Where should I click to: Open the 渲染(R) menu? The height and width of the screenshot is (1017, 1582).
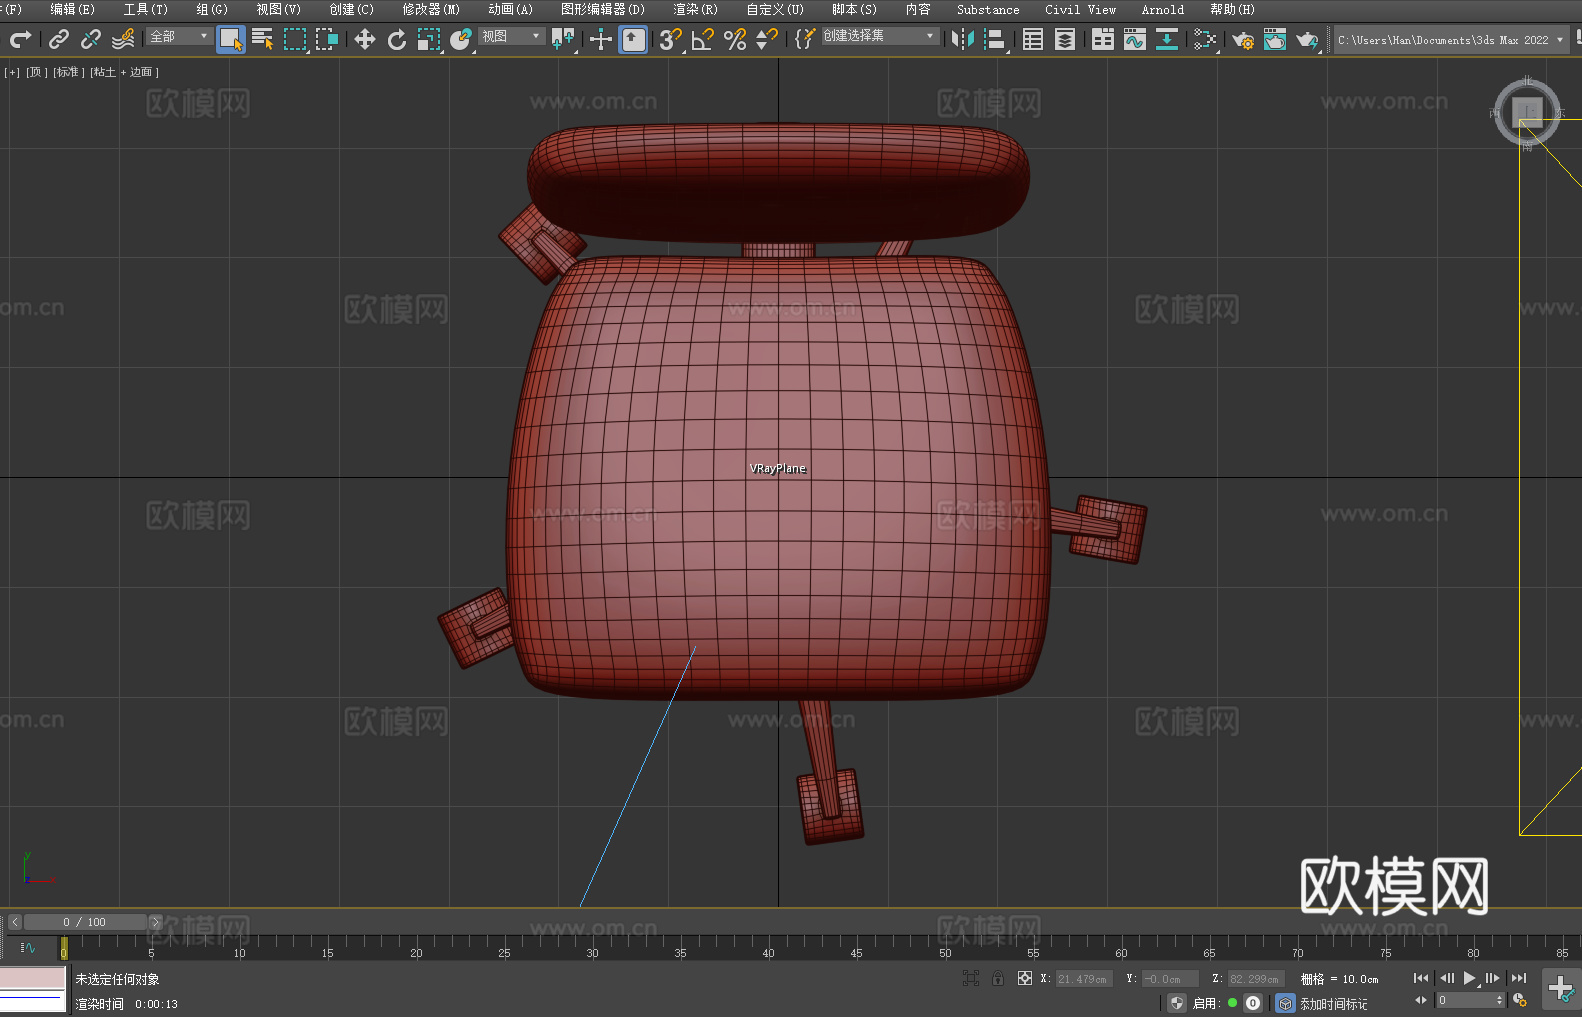[695, 9]
